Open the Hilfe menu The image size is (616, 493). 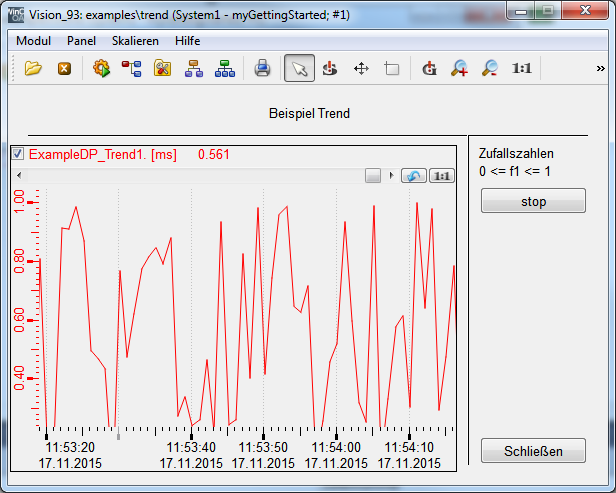point(187,41)
